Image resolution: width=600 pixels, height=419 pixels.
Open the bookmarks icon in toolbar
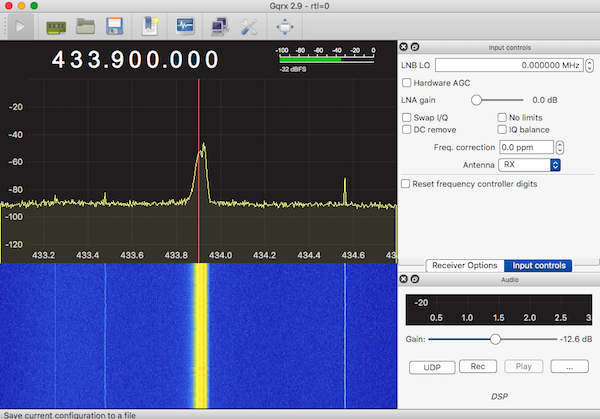coord(150,26)
